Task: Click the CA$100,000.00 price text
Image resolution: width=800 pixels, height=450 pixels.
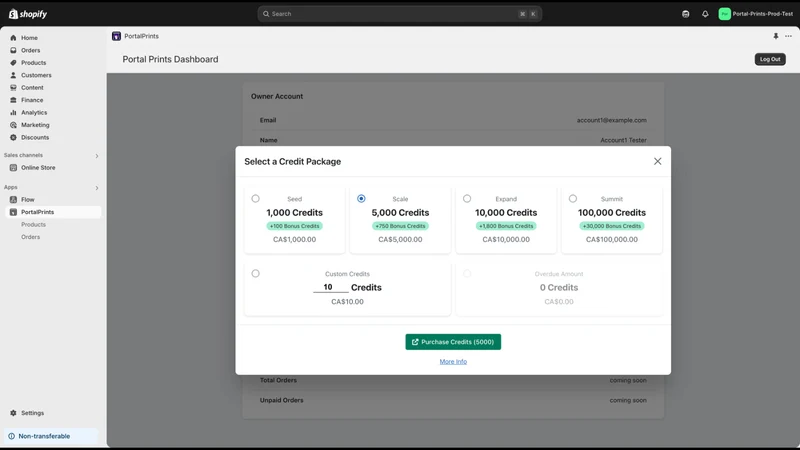Action: pos(612,239)
